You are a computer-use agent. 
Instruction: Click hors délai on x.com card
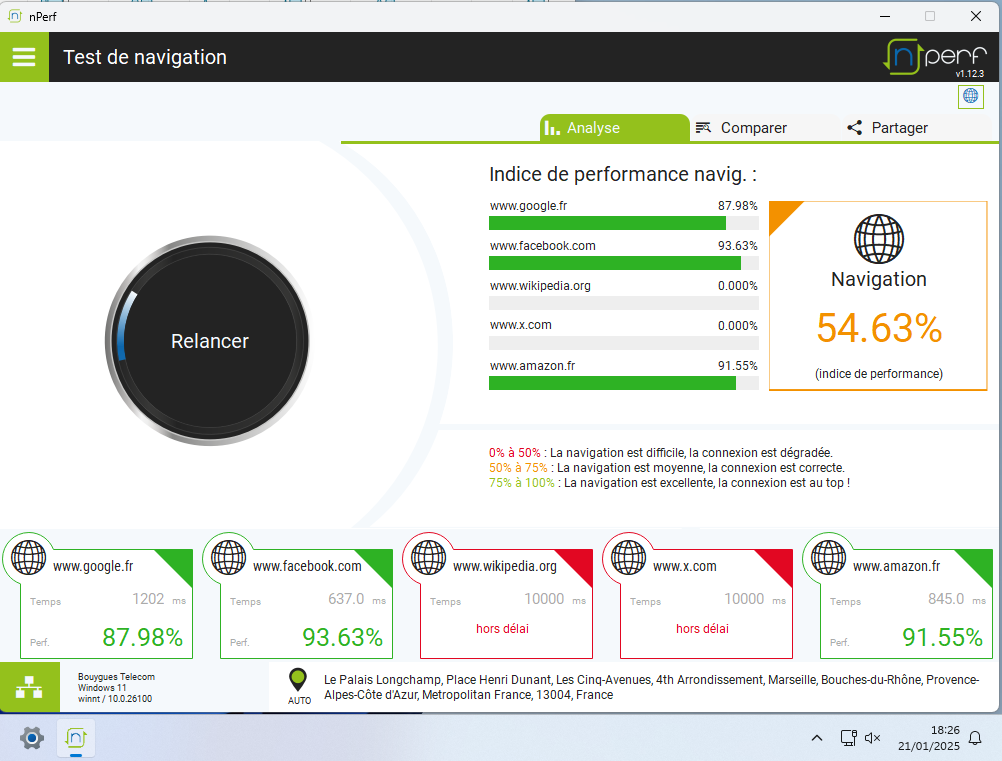(702, 629)
